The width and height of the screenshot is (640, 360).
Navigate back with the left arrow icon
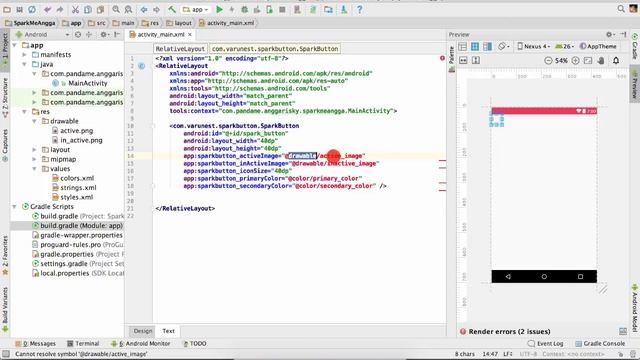[144, 9]
